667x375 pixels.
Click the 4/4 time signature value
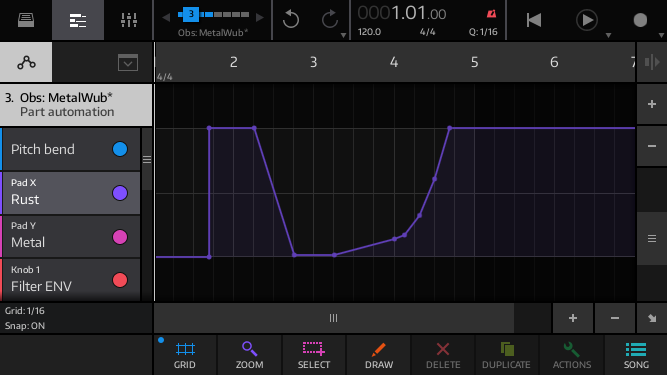tap(427, 32)
